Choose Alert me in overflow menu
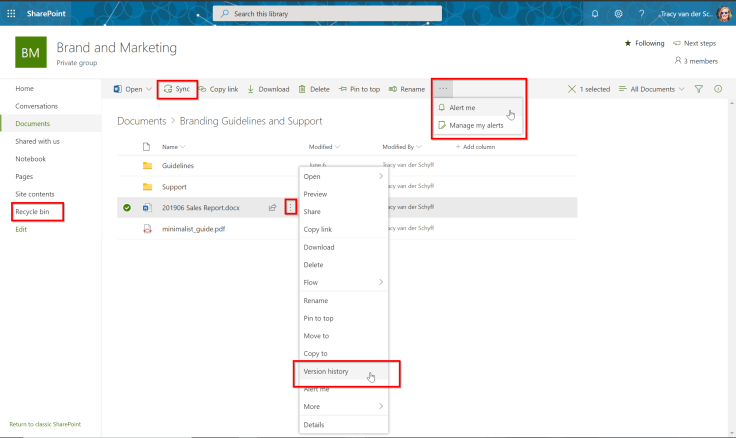This screenshot has height=438, width=736. pos(462,107)
